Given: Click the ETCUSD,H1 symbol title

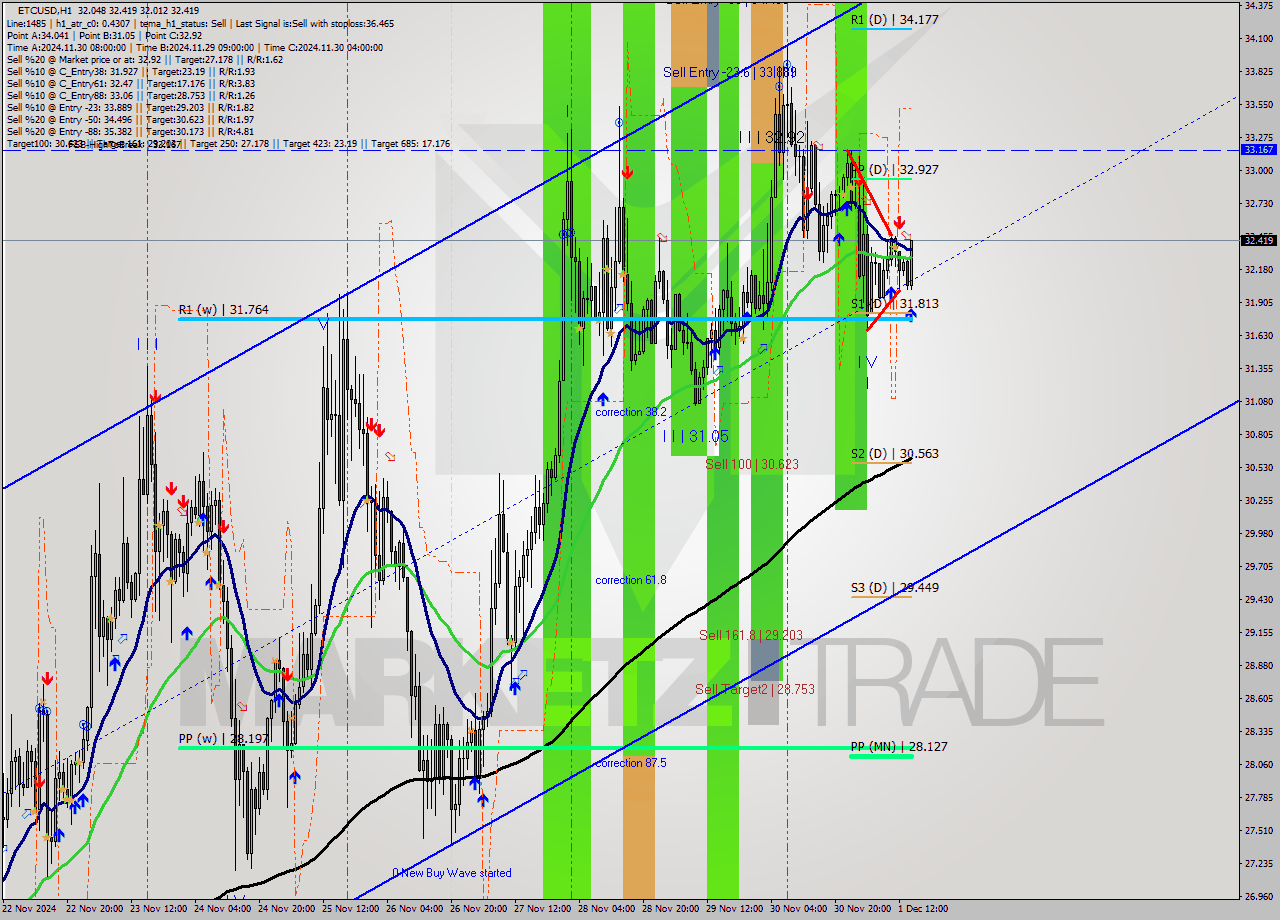Looking at the screenshot, I should pos(43,10).
